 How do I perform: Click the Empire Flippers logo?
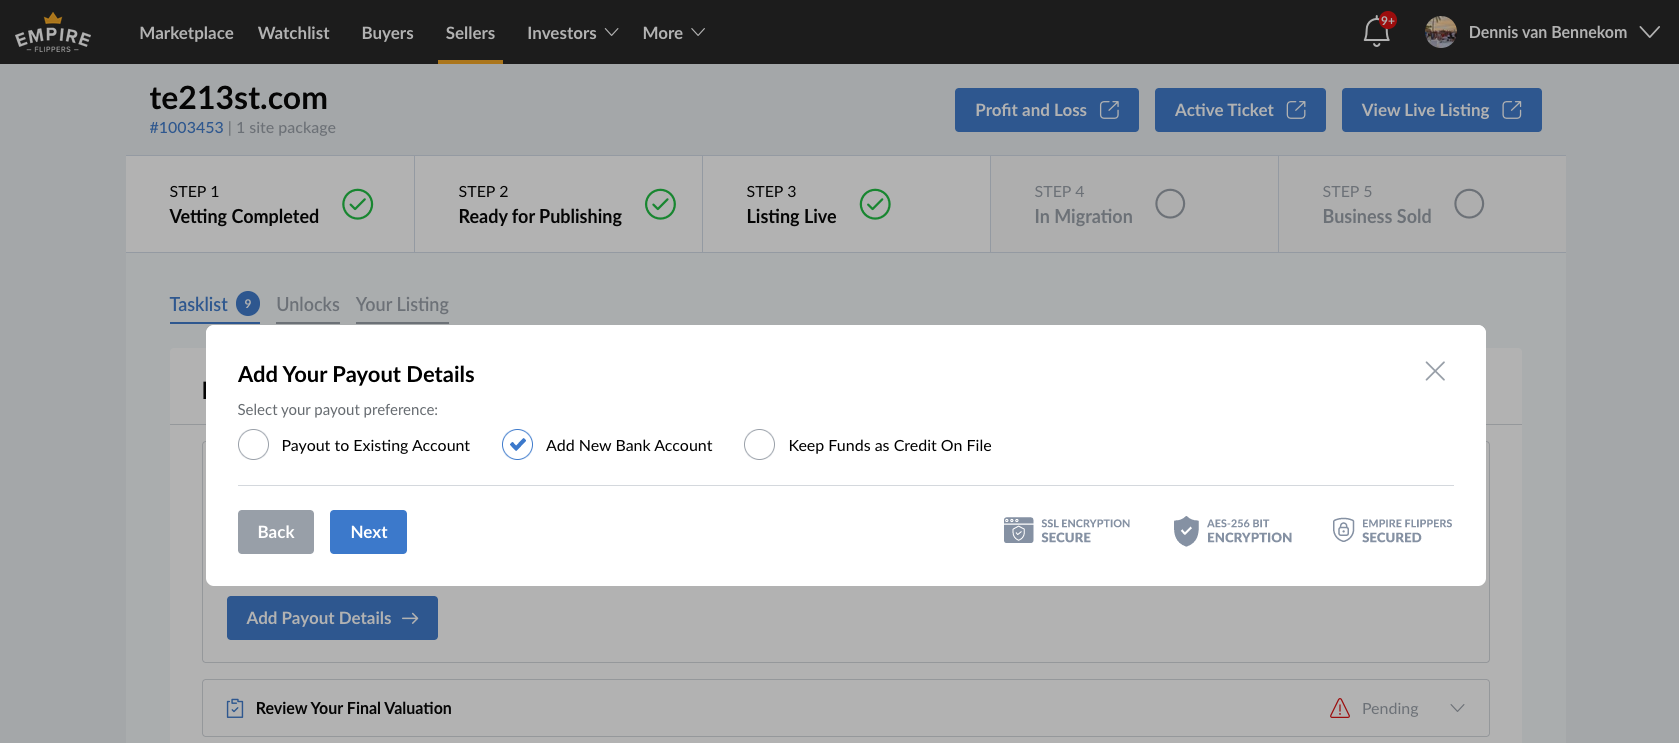tap(53, 32)
